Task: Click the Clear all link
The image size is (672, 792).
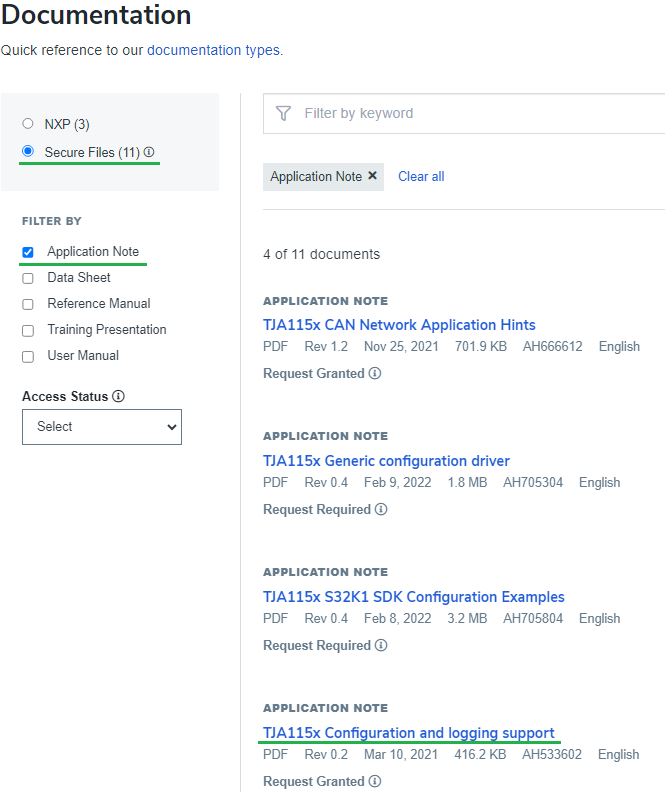Action: coord(421,176)
